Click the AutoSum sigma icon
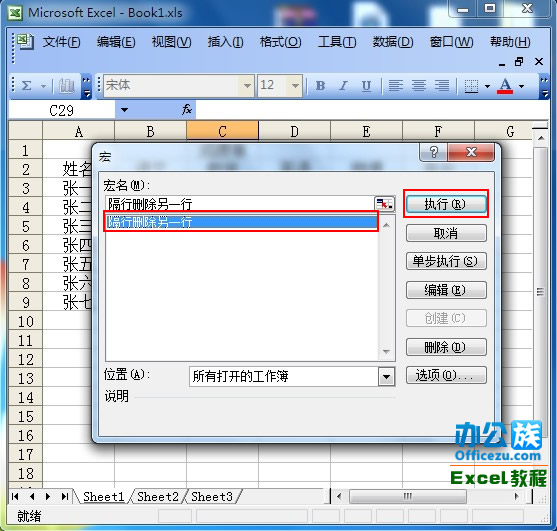The height and width of the screenshot is (531, 557). tap(27, 86)
